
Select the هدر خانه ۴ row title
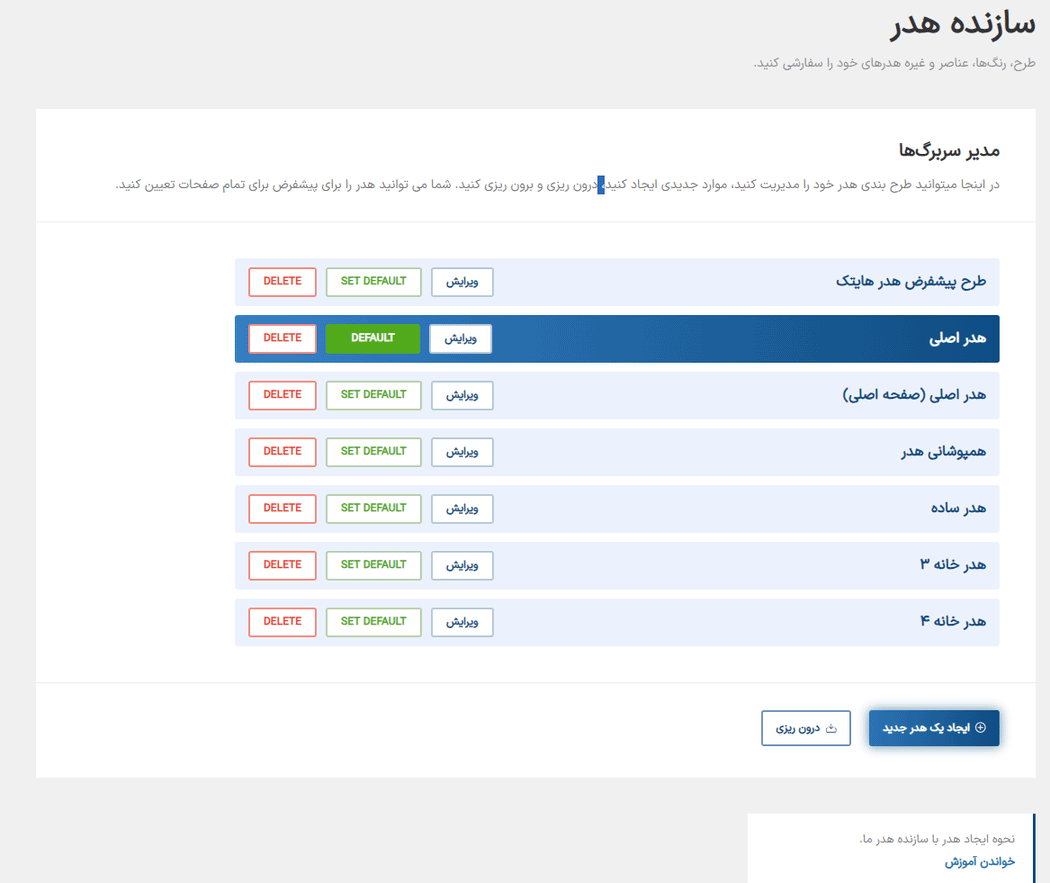[953, 622]
